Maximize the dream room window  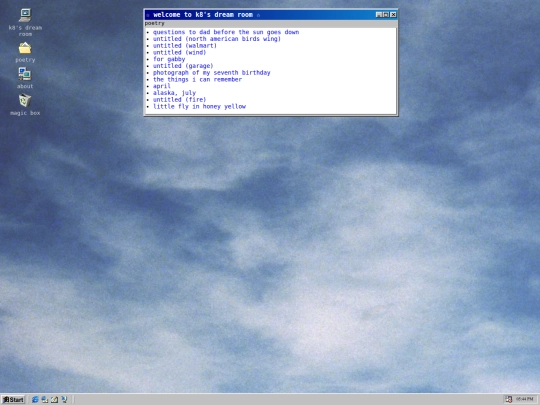pos(386,14)
